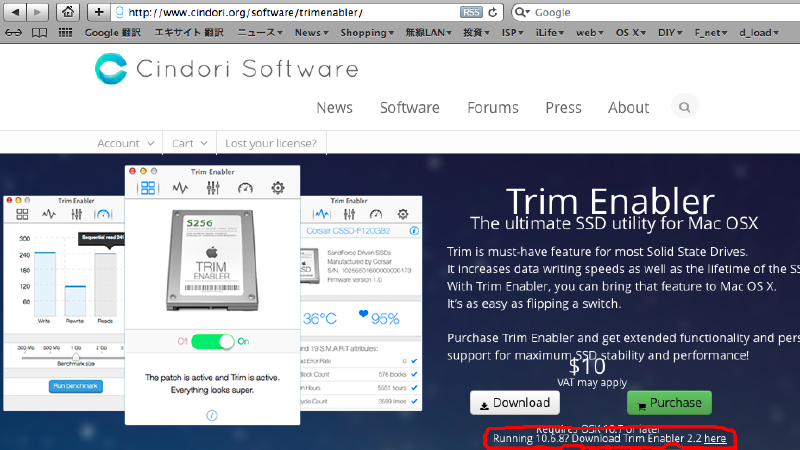Viewport: 800px width, 450px height.
Task: Purchase Trim Enabler
Action: pos(669,403)
